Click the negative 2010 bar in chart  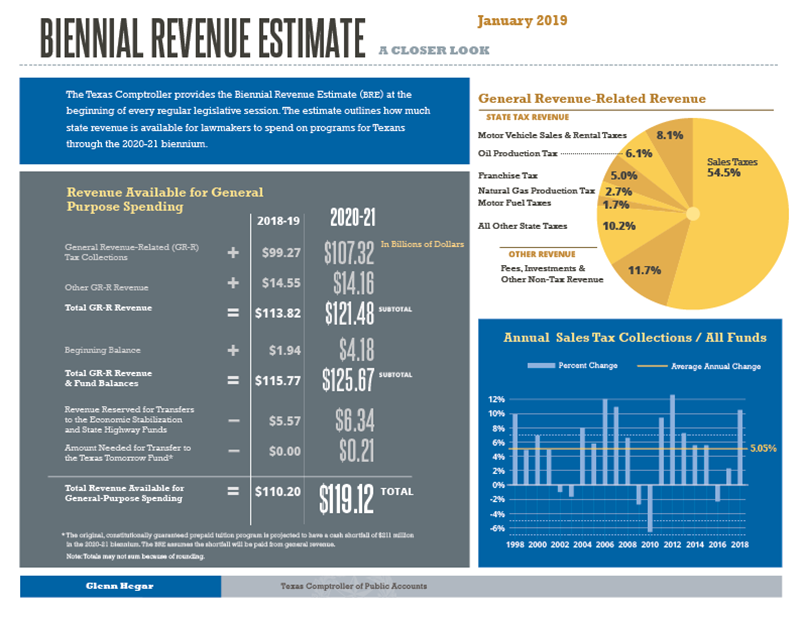649,508
